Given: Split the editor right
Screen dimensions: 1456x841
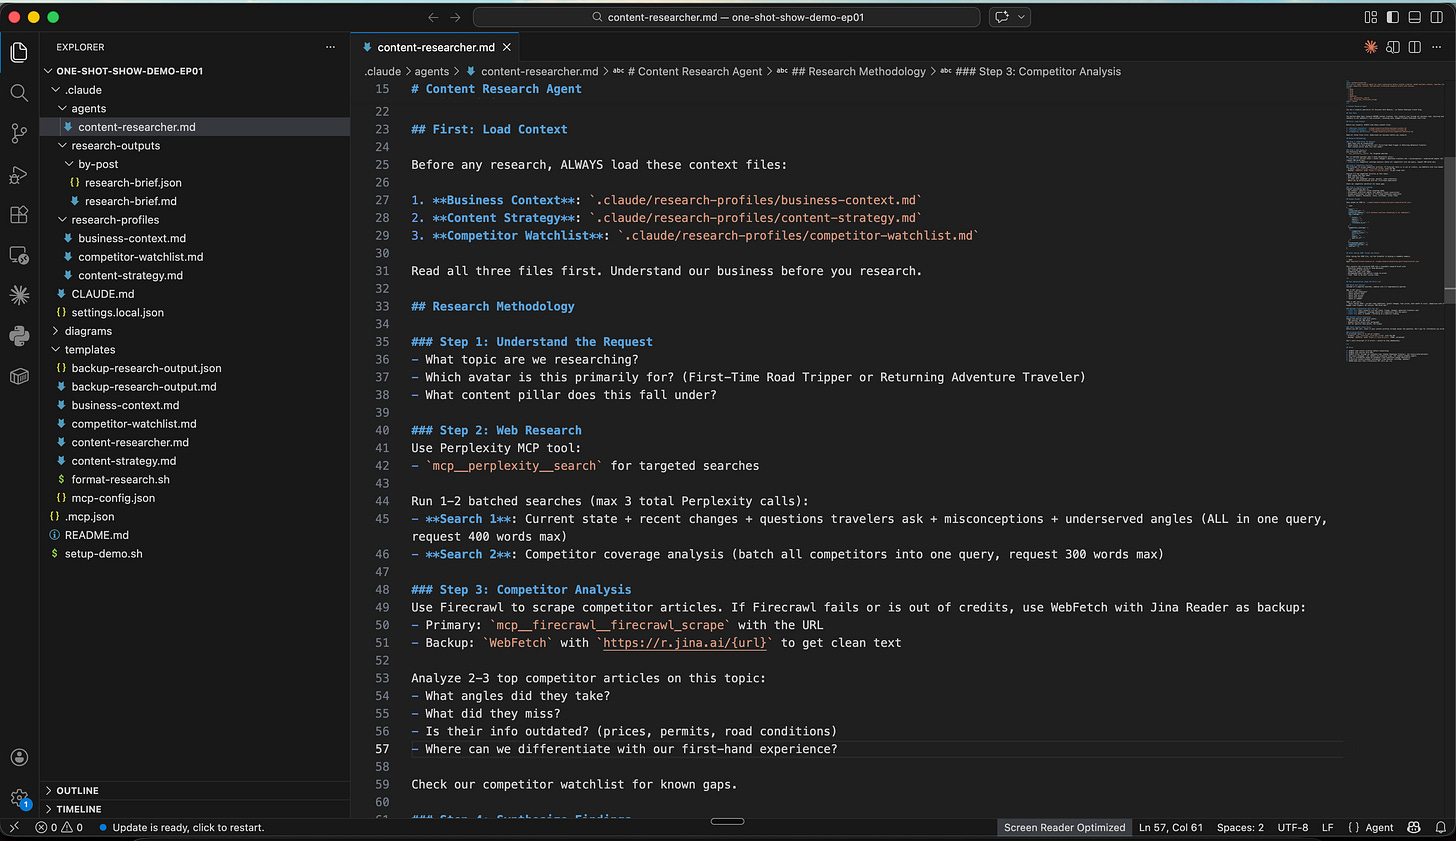Looking at the screenshot, I should click(x=1415, y=47).
